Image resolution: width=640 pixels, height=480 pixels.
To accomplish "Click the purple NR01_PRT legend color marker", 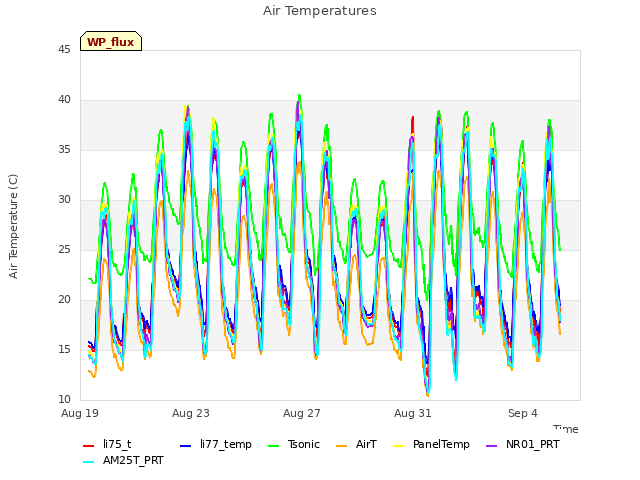I will click(x=491, y=445).
